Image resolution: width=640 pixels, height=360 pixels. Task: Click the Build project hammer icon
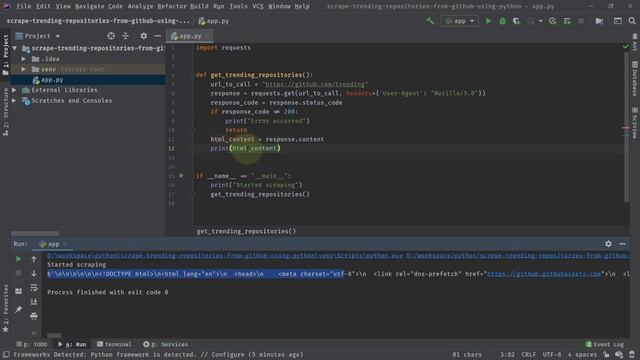coord(430,21)
